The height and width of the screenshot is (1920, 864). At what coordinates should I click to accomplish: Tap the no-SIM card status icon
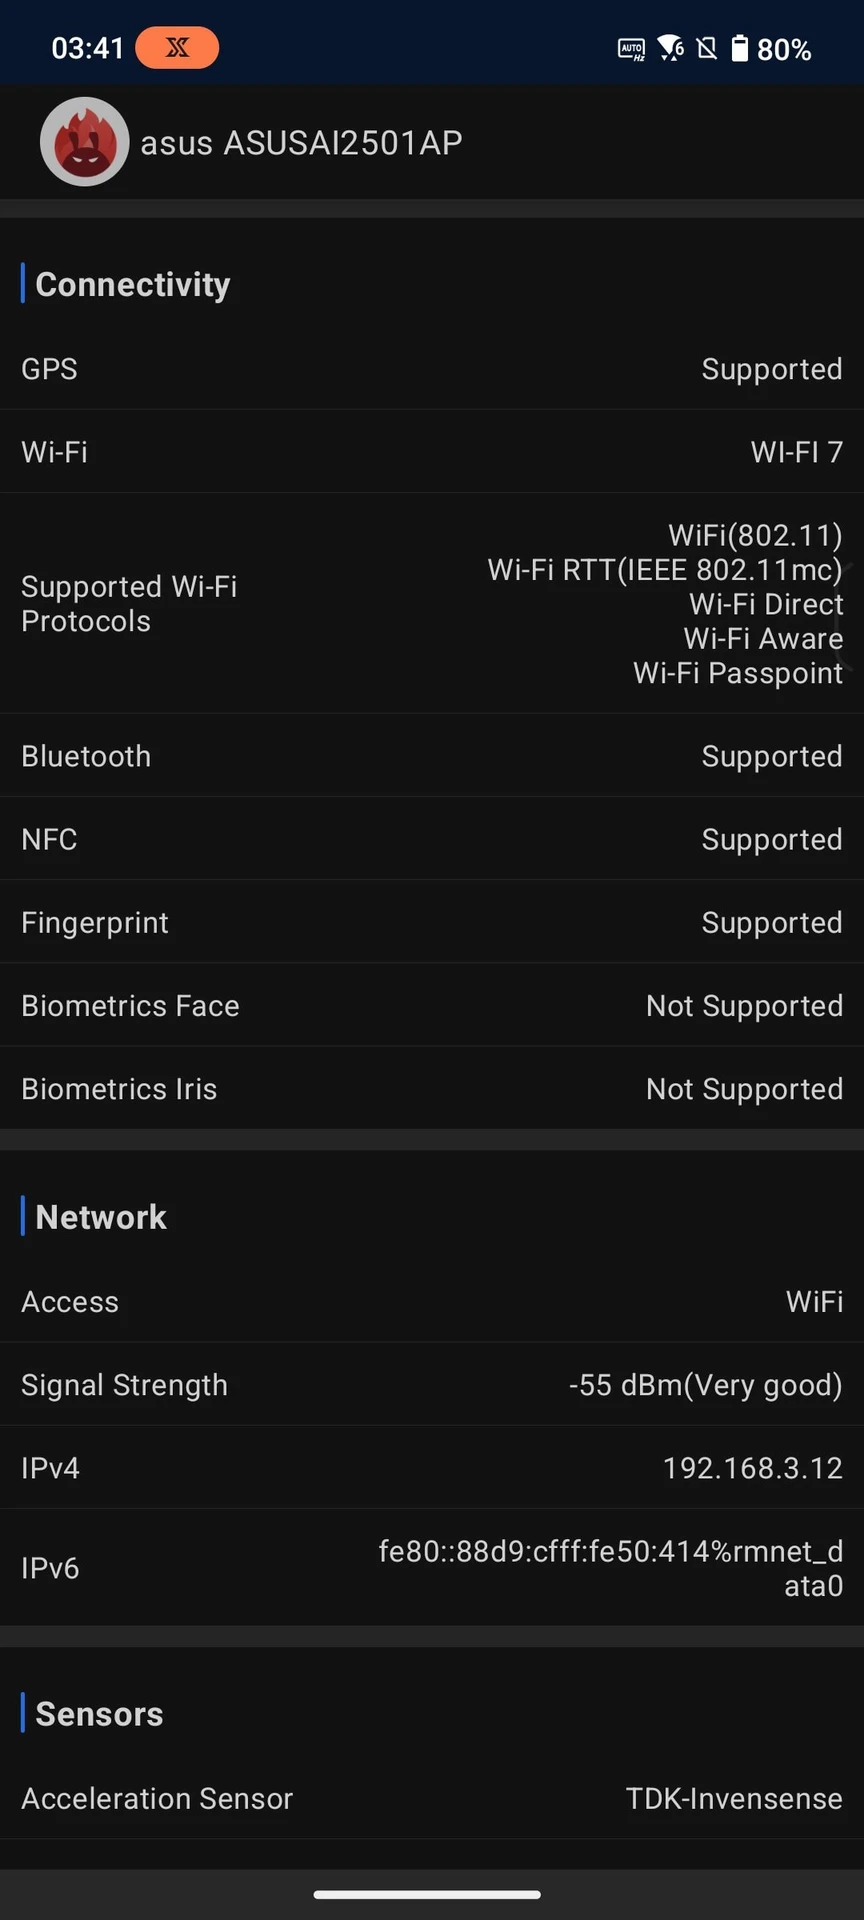(x=707, y=48)
